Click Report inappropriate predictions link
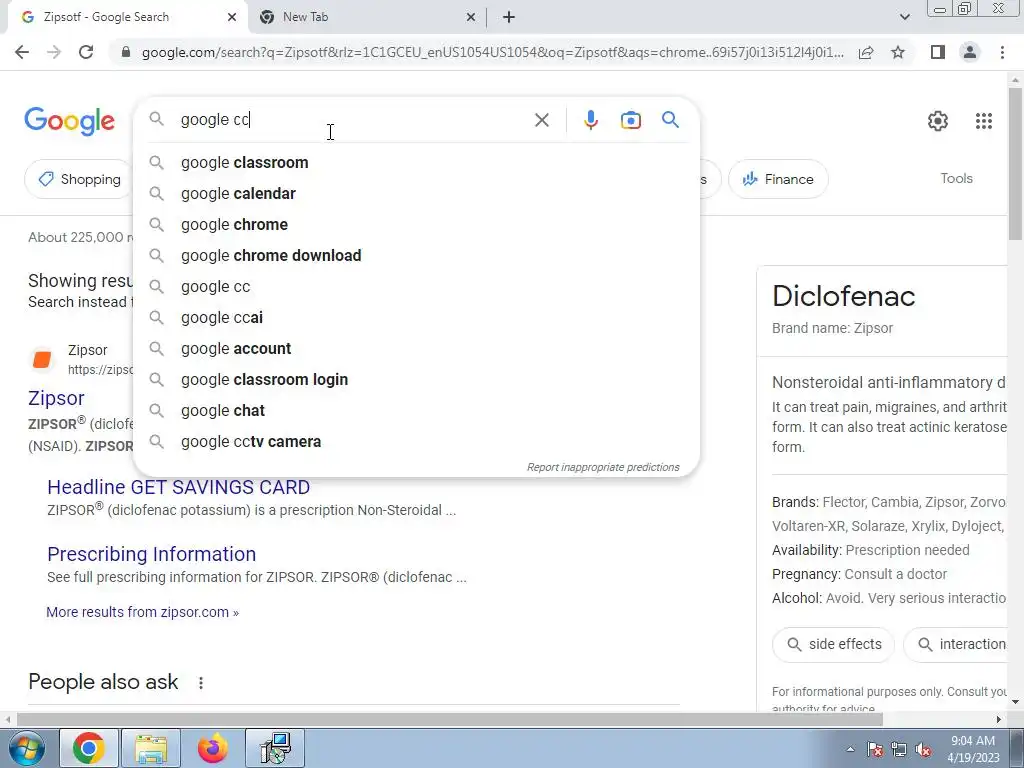The height and width of the screenshot is (768, 1024). click(603, 467)
